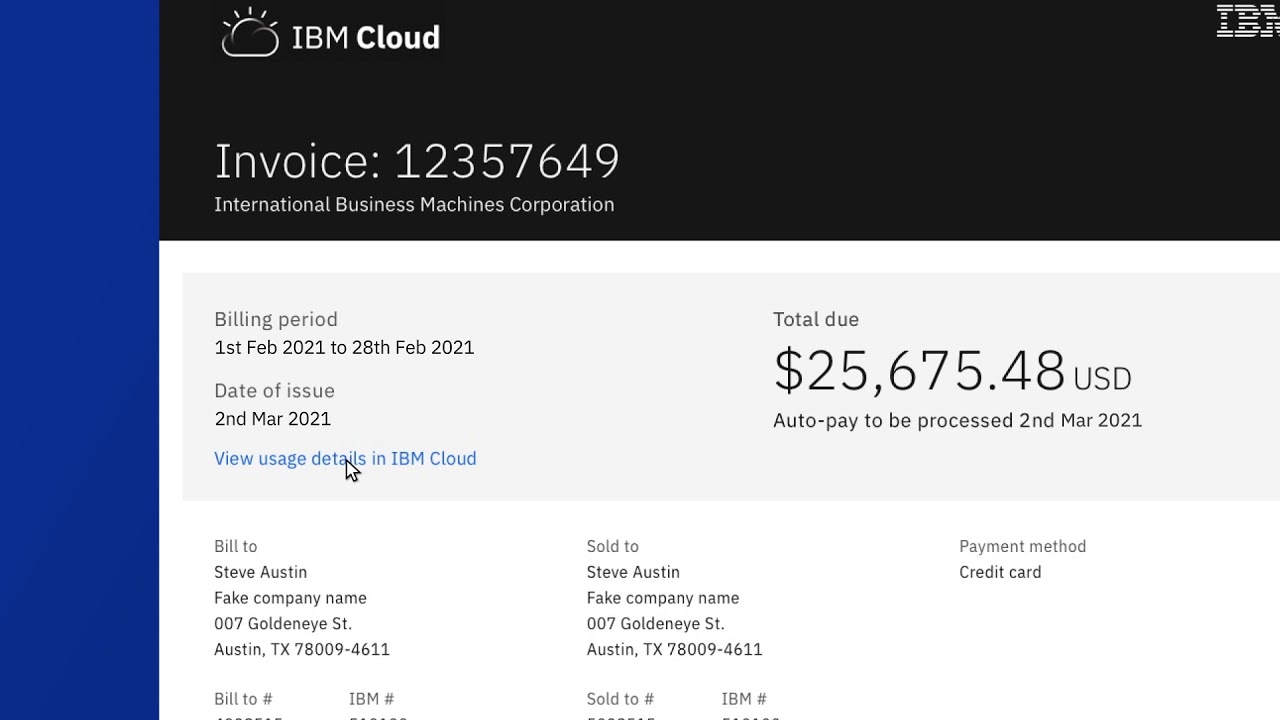Image resolution: width=1280 pixels, height=720 pixels.
Task: Select Austin, TX 78009-4611 under Bill to
Action: [302, 649]
